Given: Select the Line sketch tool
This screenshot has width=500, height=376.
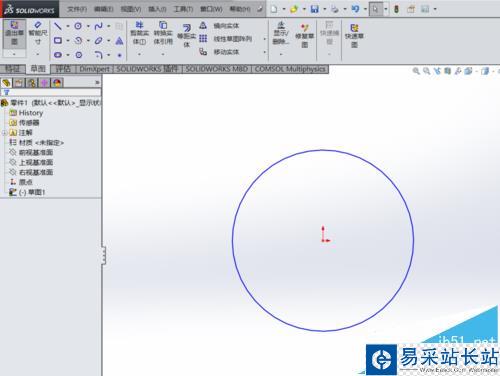Looking at the screenshot, I should coord(58,26).
